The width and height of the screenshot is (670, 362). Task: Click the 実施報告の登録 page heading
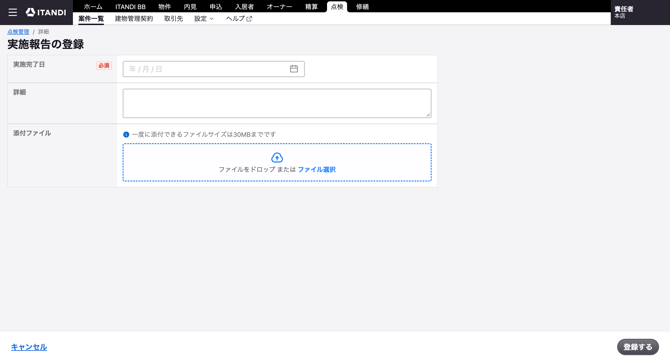pos(46,44)
